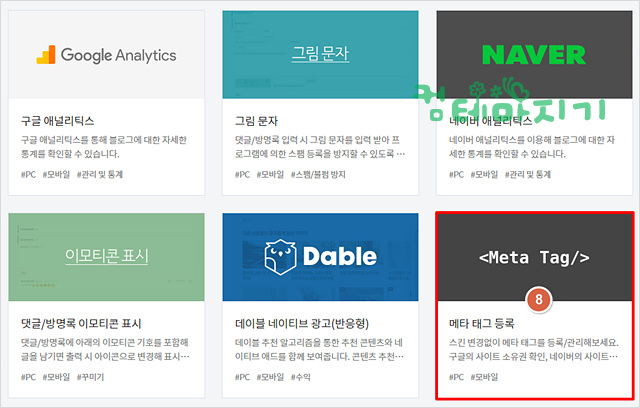Click the 네이버 애널리틱스 description text
Image resolution: width=640 pixels, height=408 pixels.
[531, 147]
